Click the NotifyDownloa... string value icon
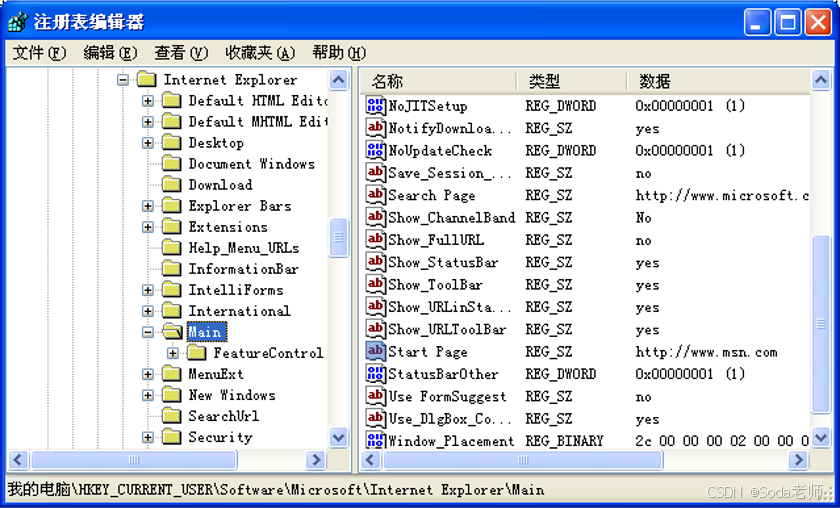Image resolution: width=840 pixels, height=508 pixels. pos(375,128)
